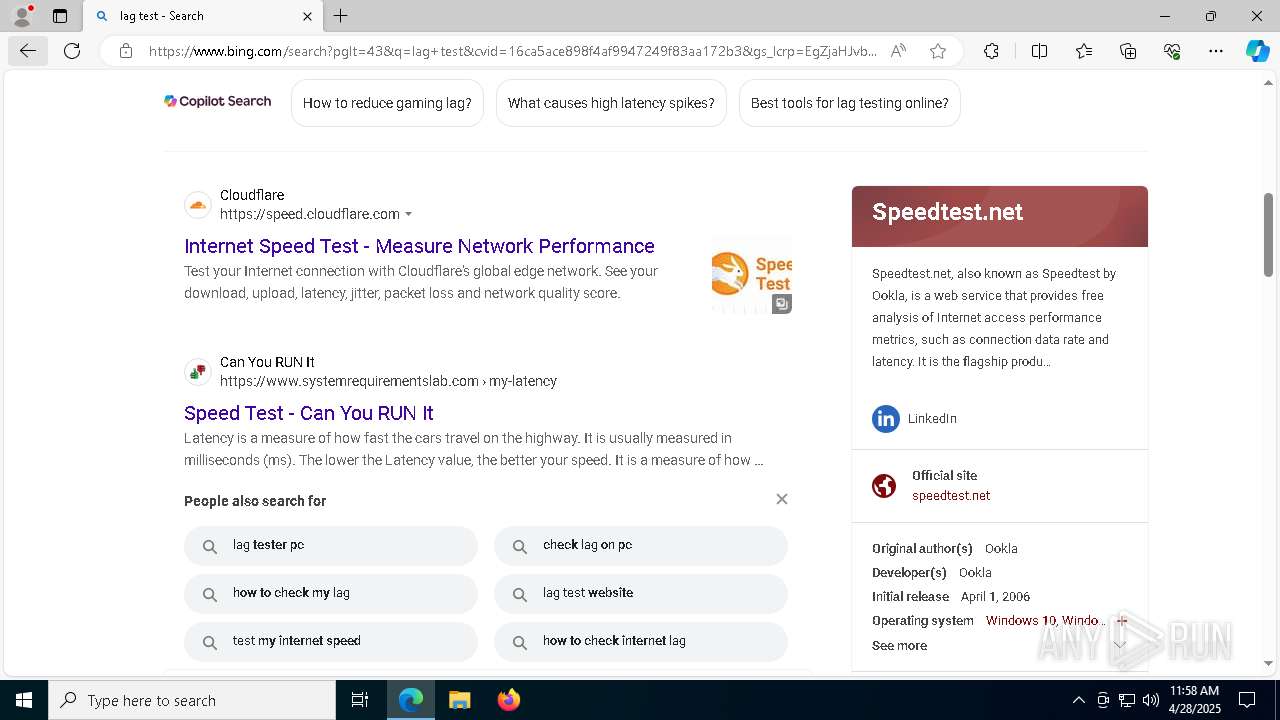Open Speedtest.net knowledge panel title
This screenshot has width=1280, height=720.
[947, 212]
